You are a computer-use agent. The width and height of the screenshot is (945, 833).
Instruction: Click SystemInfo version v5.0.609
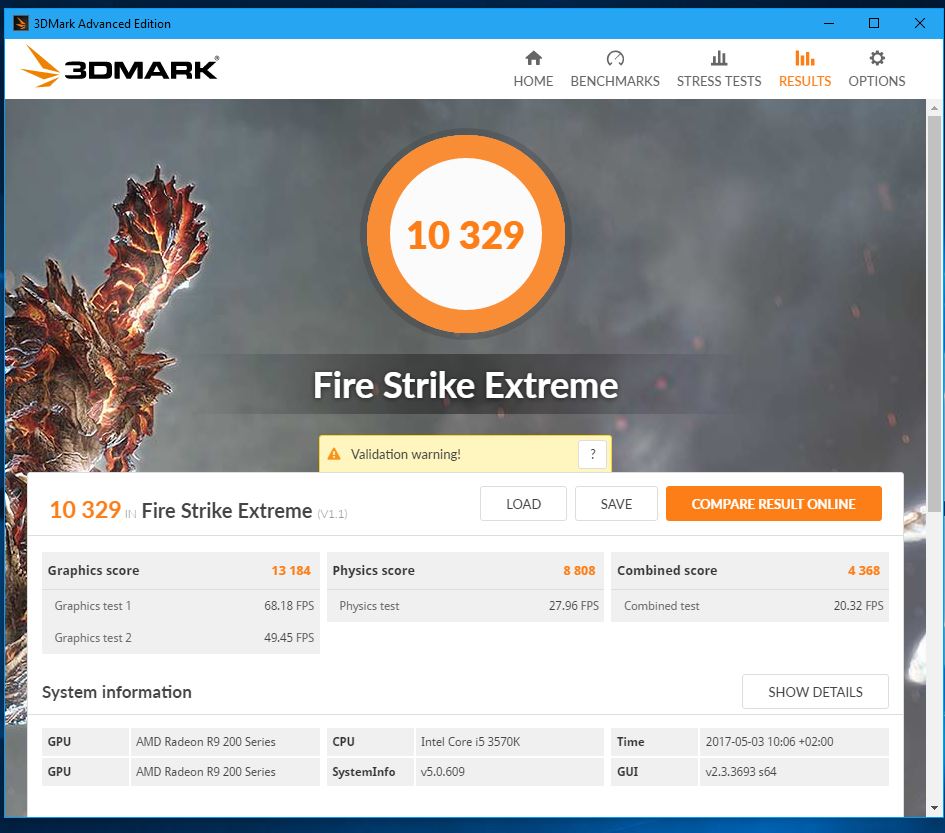442,772
